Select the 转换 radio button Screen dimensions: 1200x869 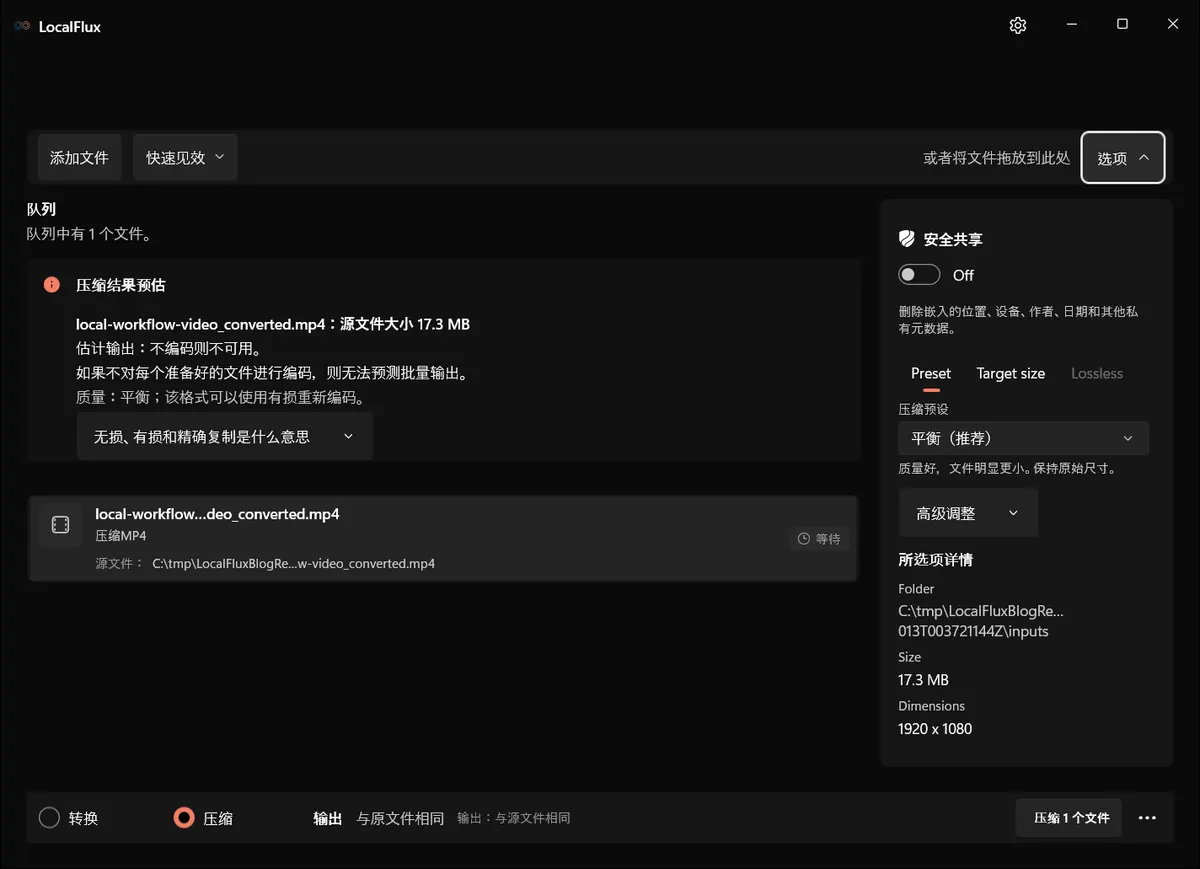[x=50, y=818]
